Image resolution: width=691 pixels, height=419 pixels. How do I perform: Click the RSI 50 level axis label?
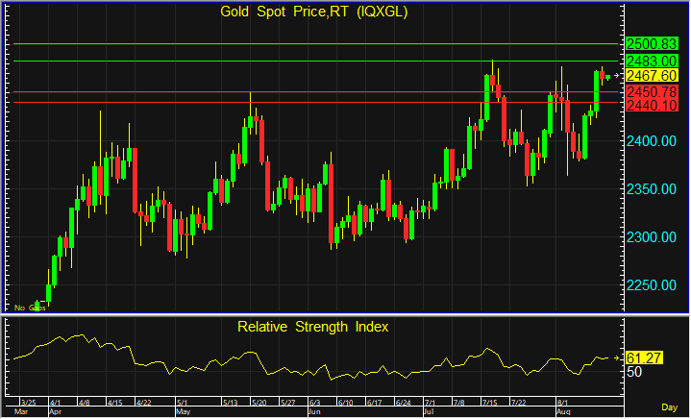point(634,371)
